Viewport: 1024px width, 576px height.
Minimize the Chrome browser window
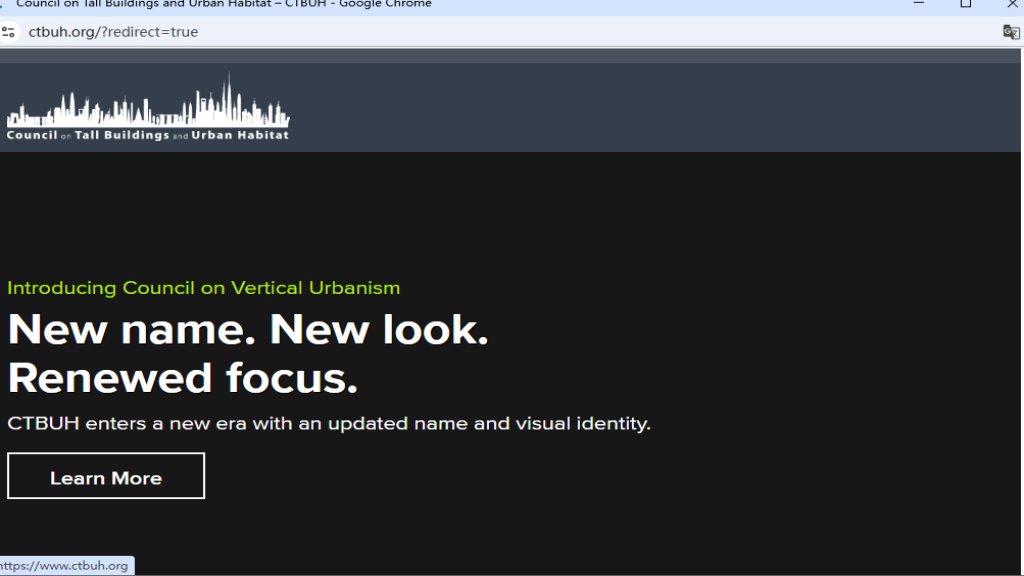point(918,3)
